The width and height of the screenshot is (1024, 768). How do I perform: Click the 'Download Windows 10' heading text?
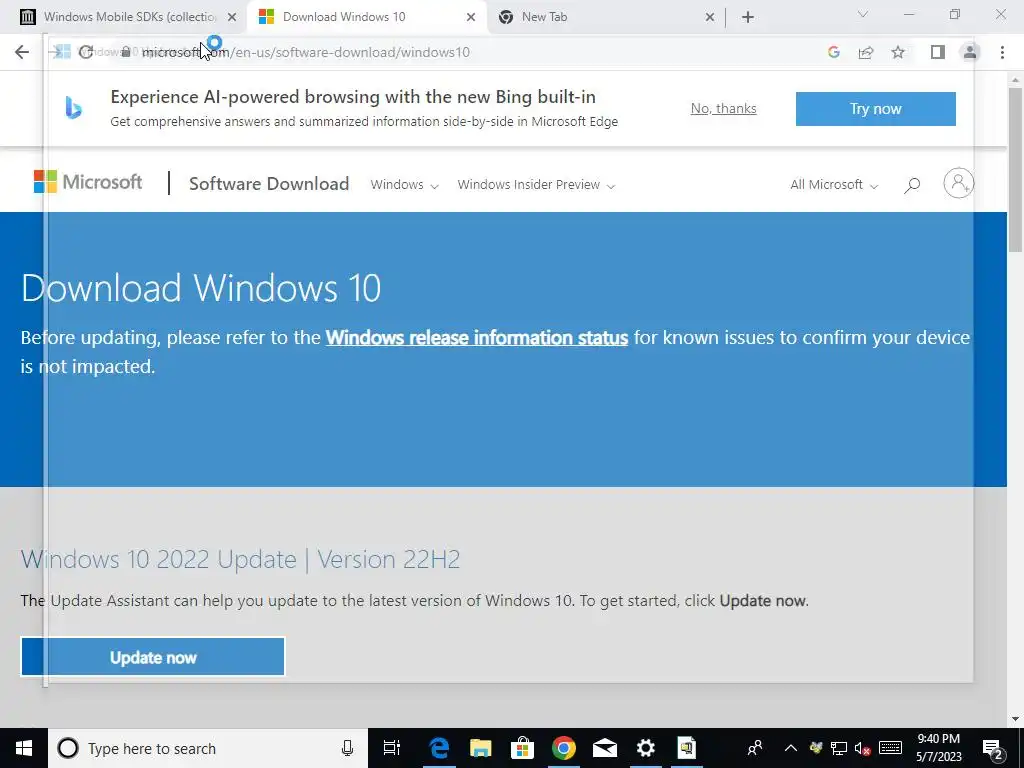[x=201, y=288]
